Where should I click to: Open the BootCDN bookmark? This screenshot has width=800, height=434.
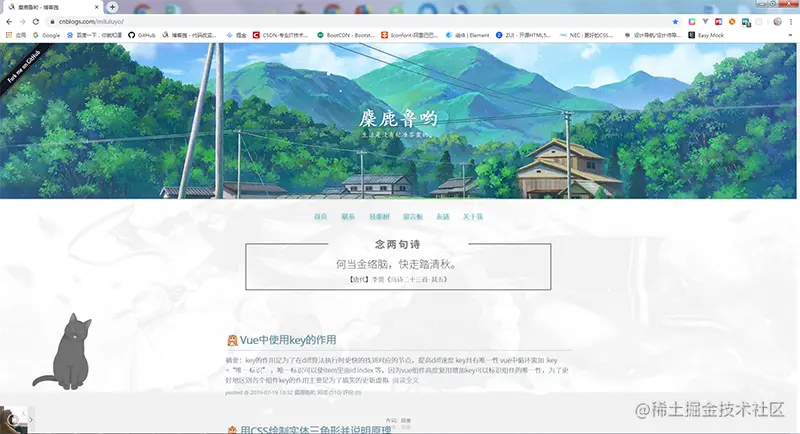[x=346, y=35]
